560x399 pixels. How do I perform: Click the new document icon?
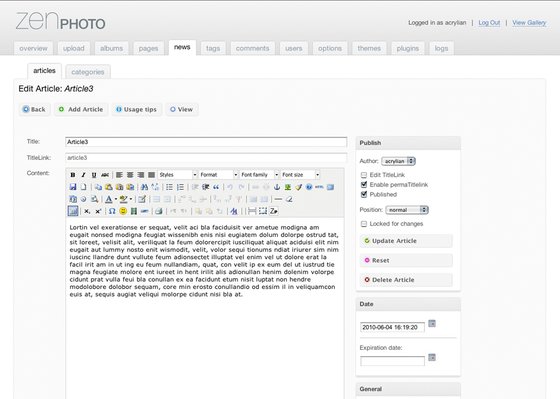click(x=83, y=187)
